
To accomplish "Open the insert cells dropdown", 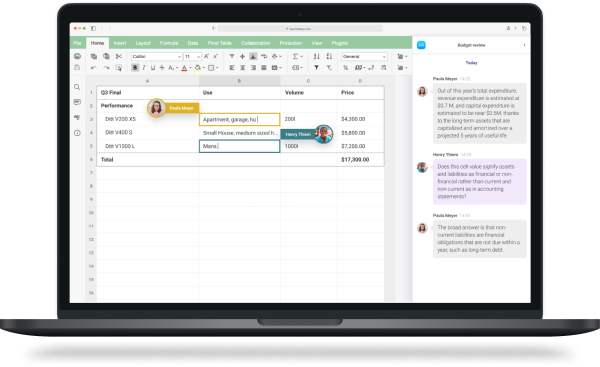I will point(402,56).
